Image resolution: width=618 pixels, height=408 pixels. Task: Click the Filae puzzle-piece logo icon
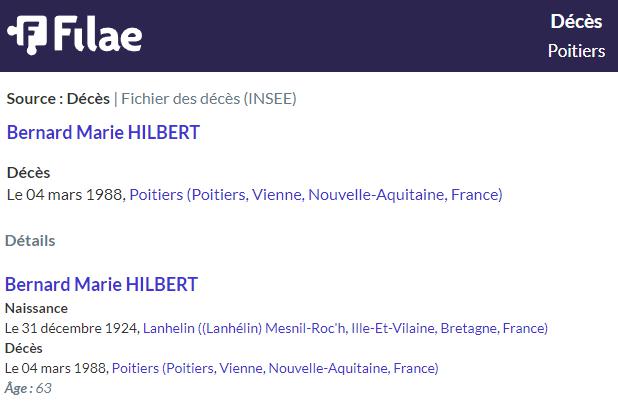coord(27,35)
